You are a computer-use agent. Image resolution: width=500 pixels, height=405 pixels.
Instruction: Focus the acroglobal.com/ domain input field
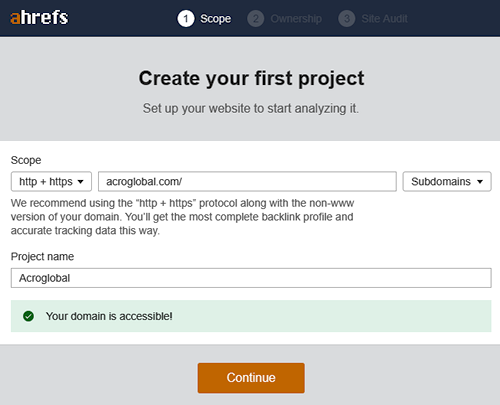[247, 181]
